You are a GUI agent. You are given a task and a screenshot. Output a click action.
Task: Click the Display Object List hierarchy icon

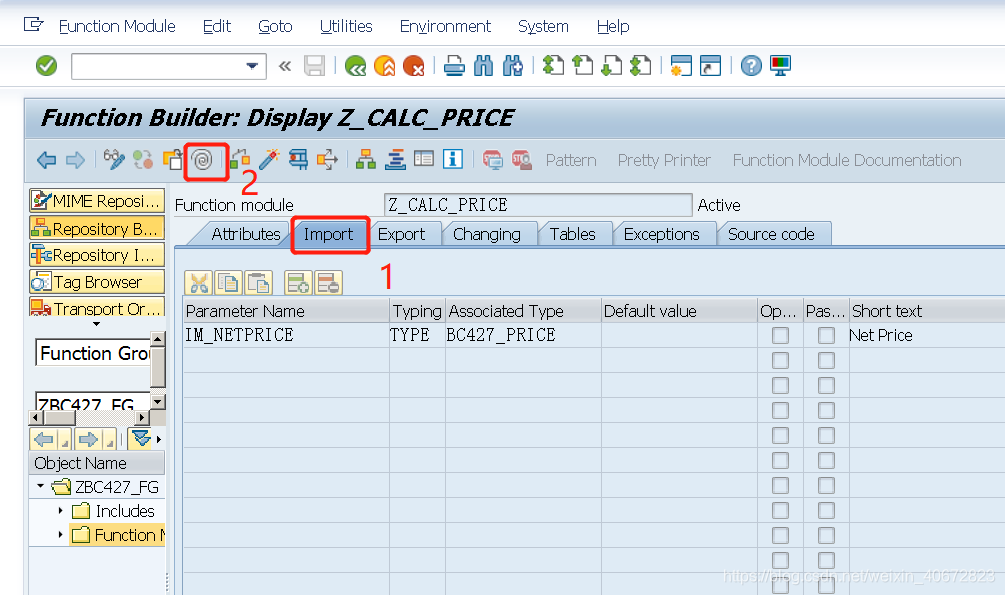tap(366, 159)
